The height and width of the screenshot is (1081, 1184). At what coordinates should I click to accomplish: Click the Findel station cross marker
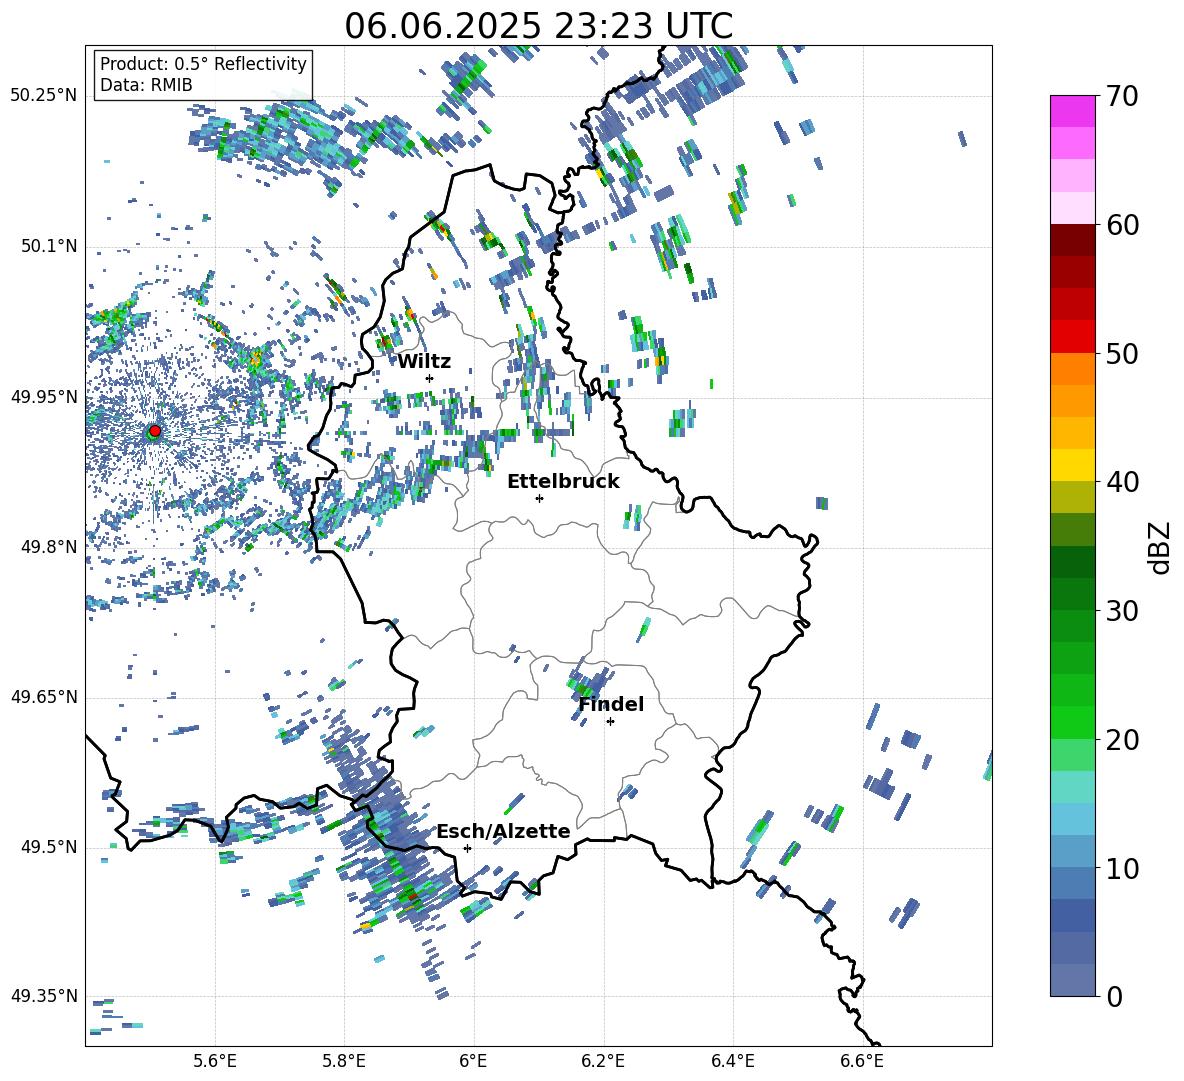click(x=610, y=722)
